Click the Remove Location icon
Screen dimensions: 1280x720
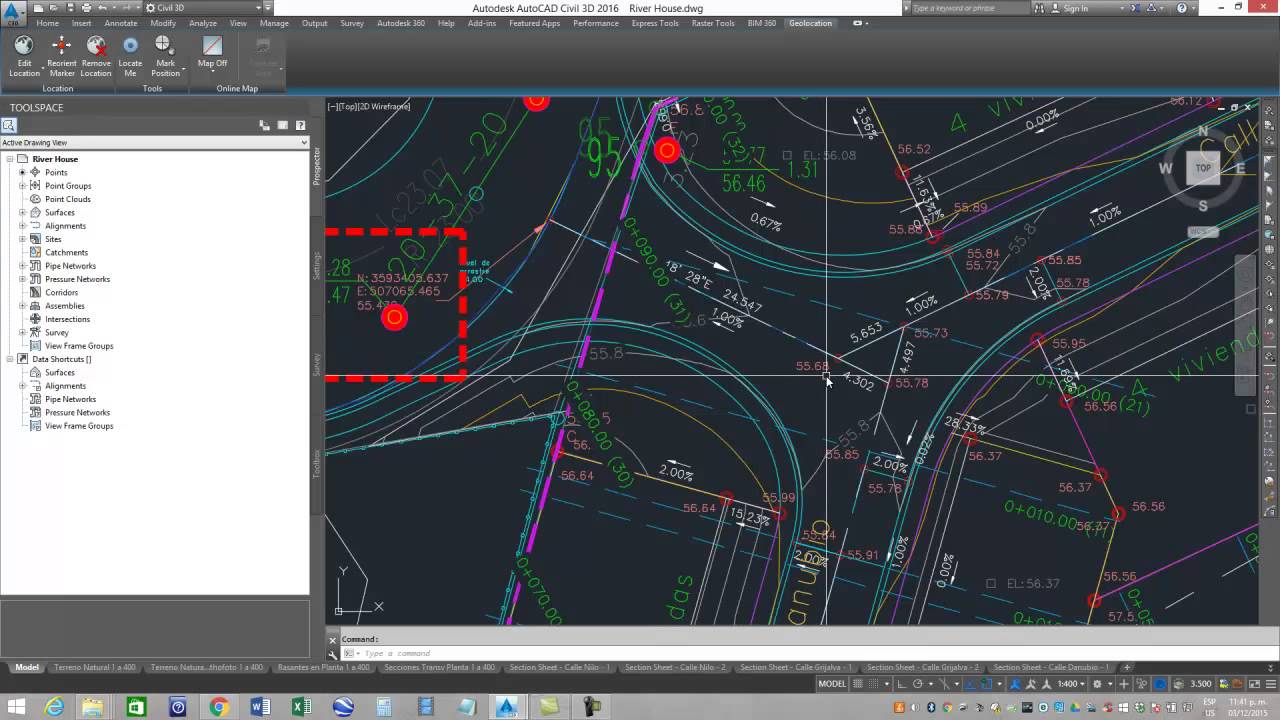[96, 46]
